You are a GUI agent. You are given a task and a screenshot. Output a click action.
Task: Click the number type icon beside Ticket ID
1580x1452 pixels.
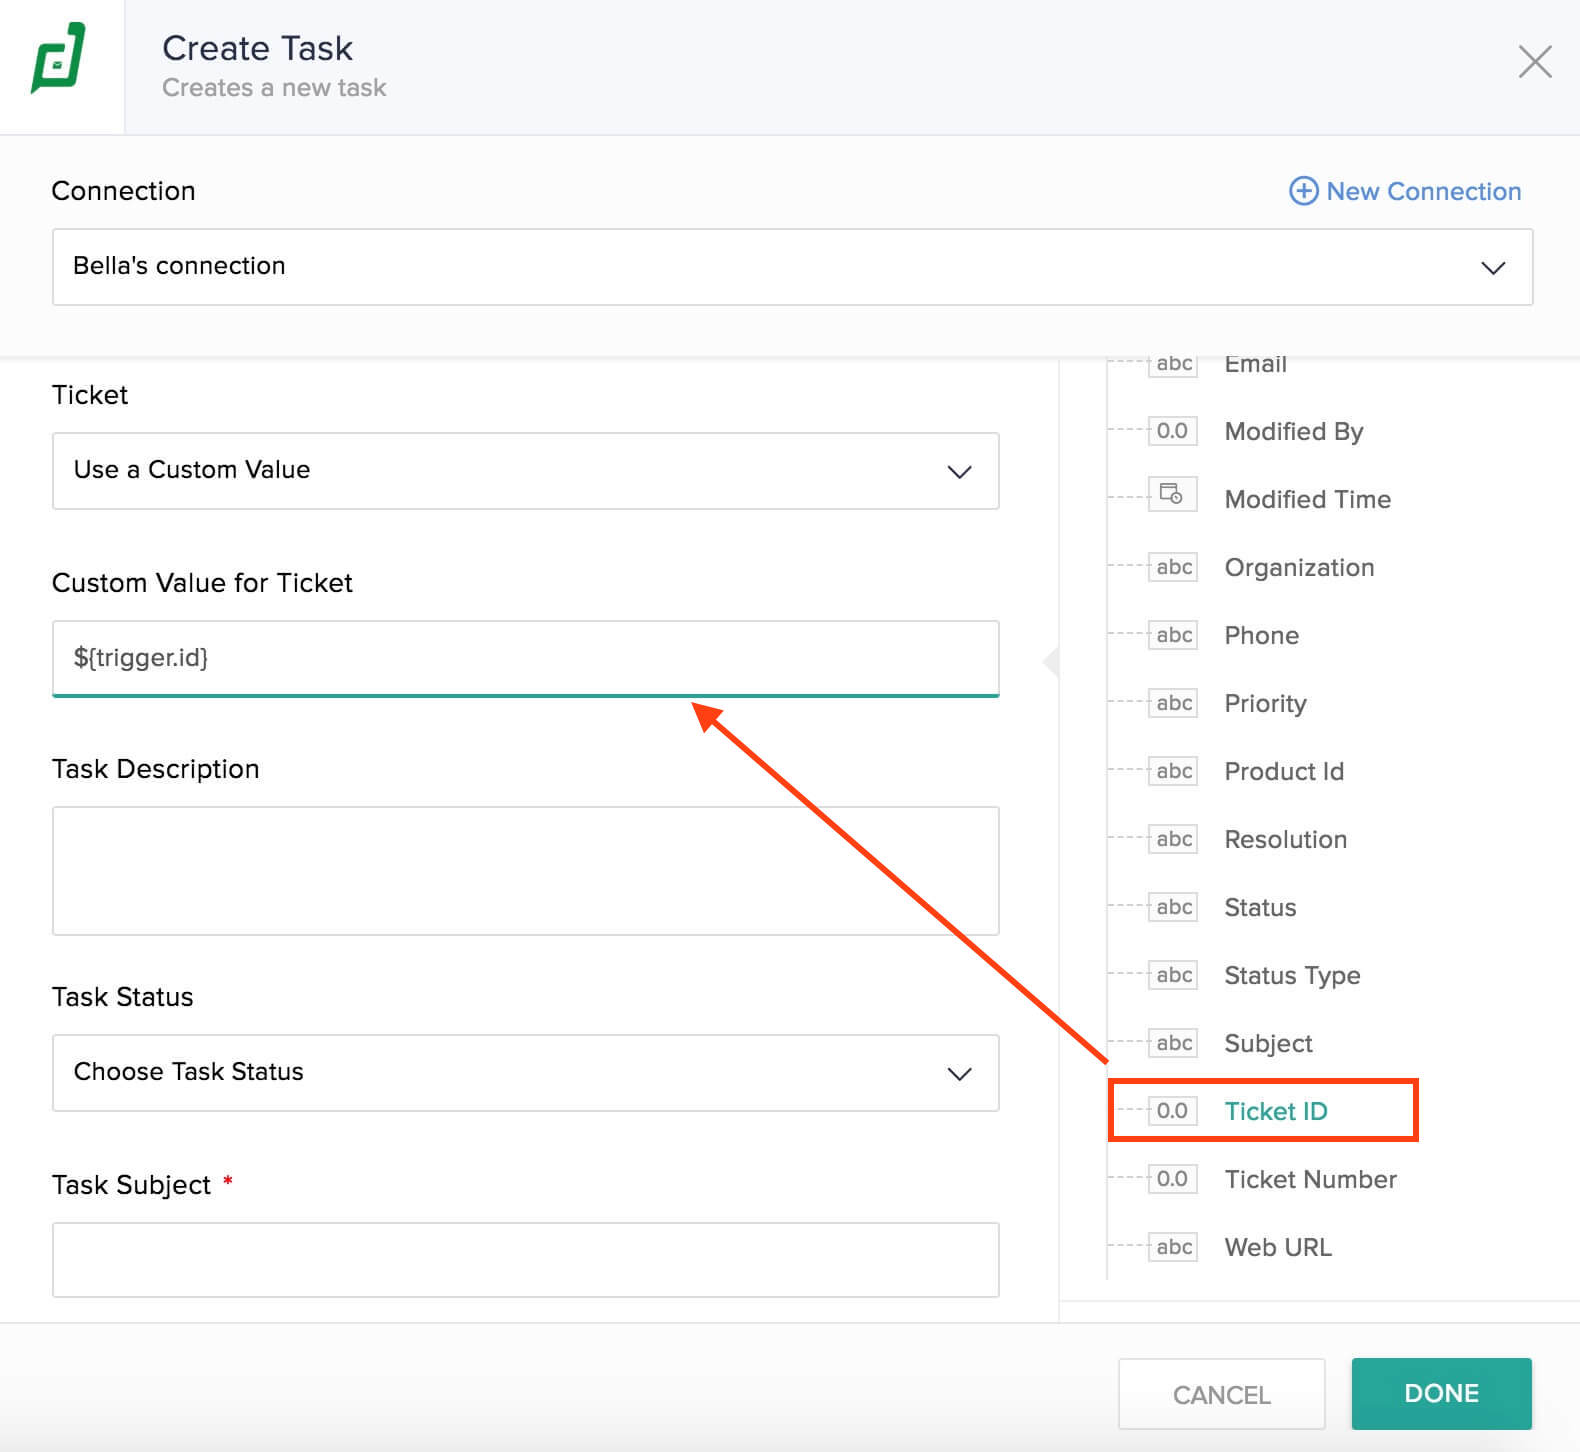coord(1171,1111)
